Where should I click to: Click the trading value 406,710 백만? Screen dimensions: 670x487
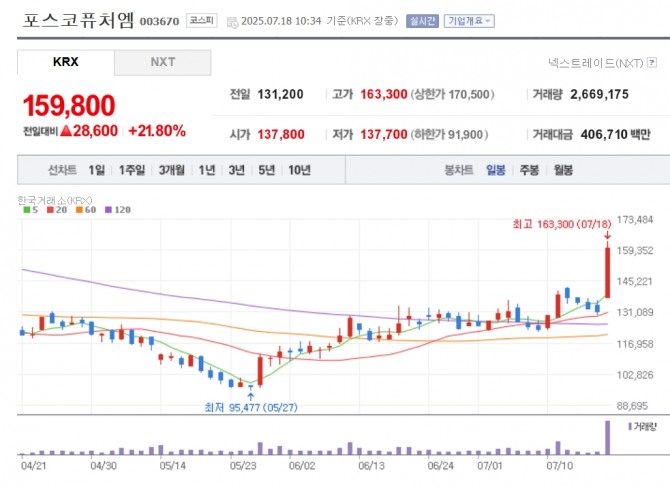coord(616,135)
